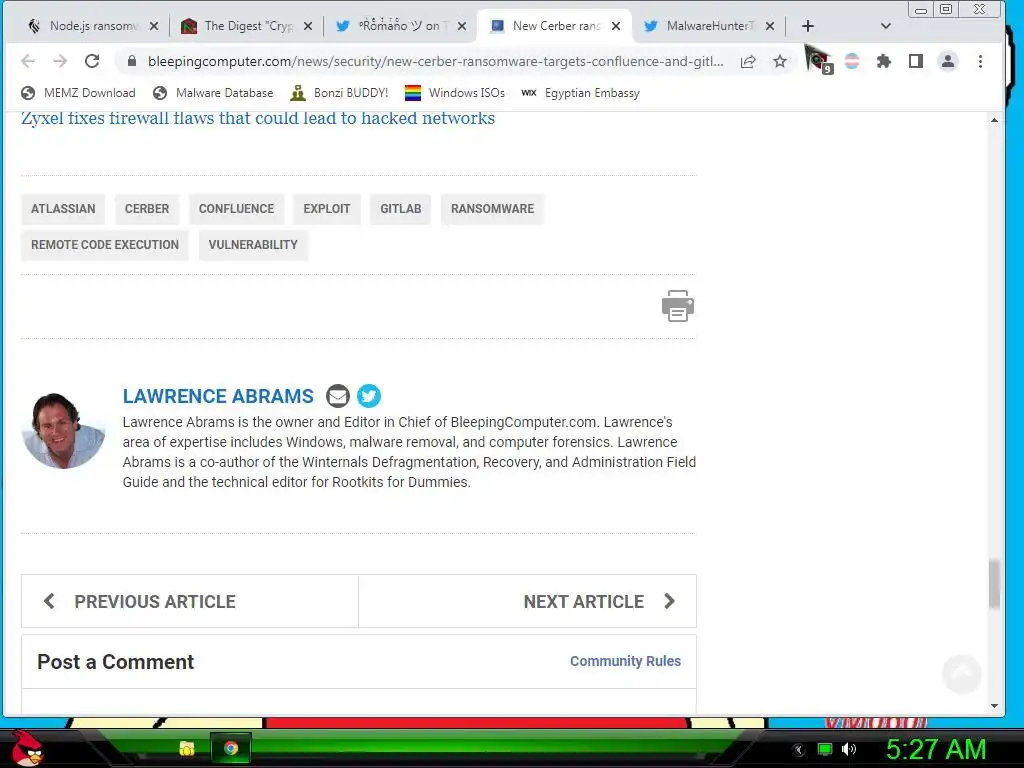Open the Windows ISOs bookmark
Image resolution: width=1024 pixels, height=768 pixels.
pos(455,93)
